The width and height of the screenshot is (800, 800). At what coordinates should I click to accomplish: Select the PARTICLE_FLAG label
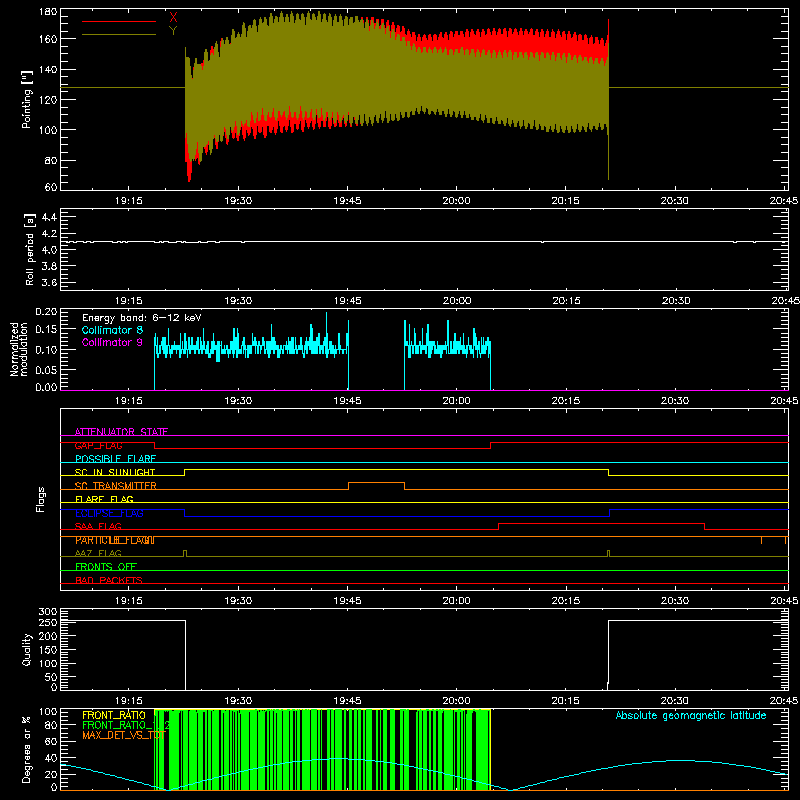coord(115,540)
